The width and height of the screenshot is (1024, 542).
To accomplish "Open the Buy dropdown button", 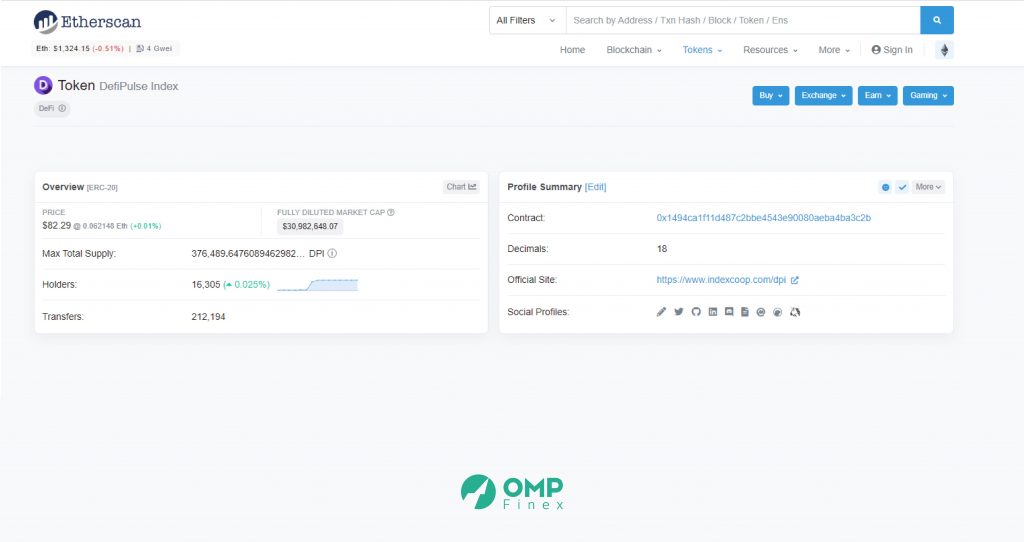I will [x=771, y=95].
